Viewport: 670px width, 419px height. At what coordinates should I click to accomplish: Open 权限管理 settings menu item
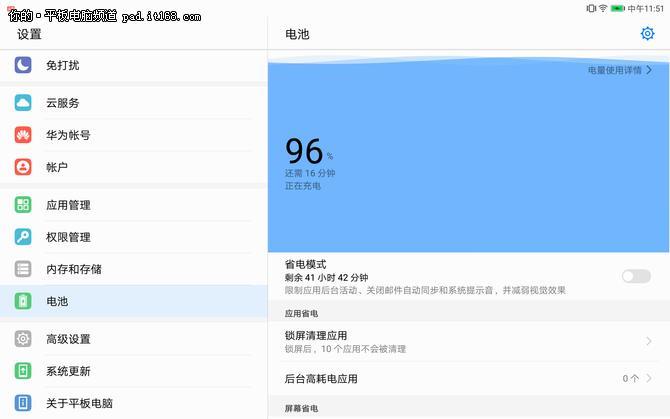[133, 237]
